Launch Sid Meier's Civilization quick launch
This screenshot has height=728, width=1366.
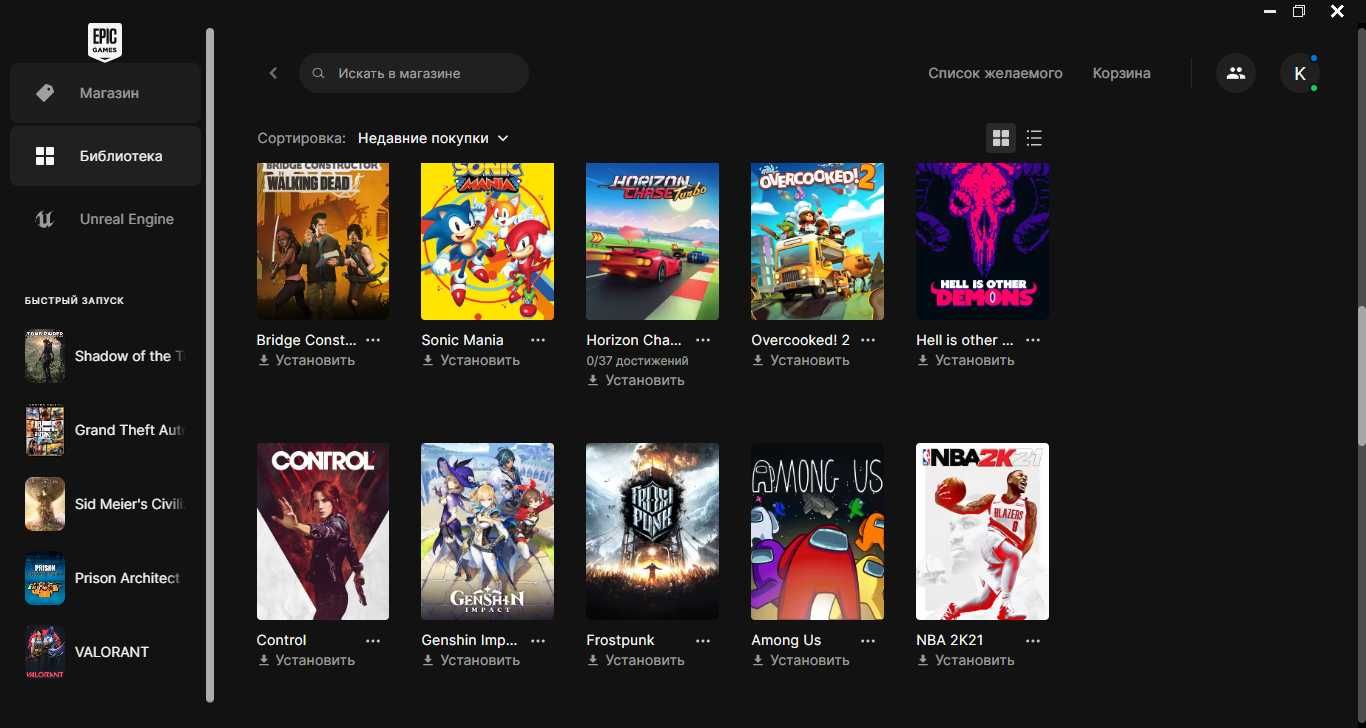click(x=105, y=504)
